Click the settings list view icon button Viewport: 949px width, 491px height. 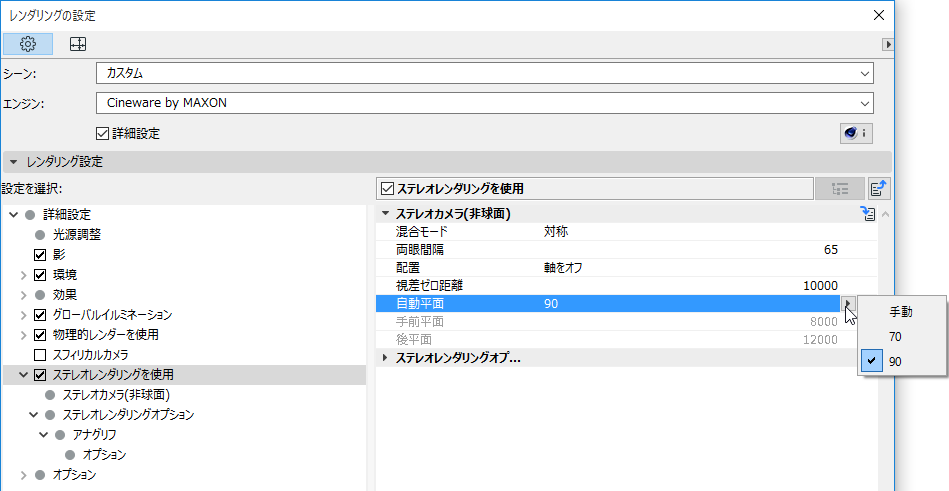click(840, 189)
